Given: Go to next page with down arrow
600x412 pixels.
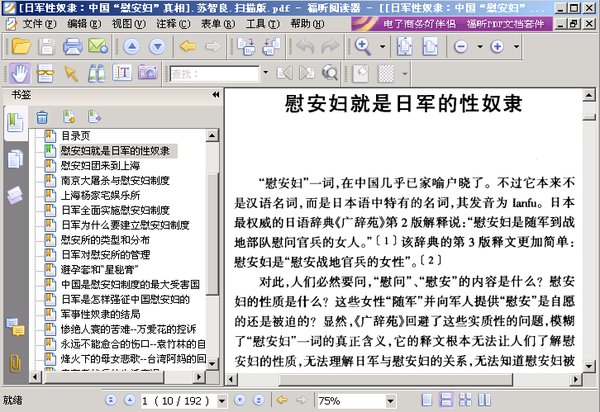Looking at the screenshot, I should [157, 46].
